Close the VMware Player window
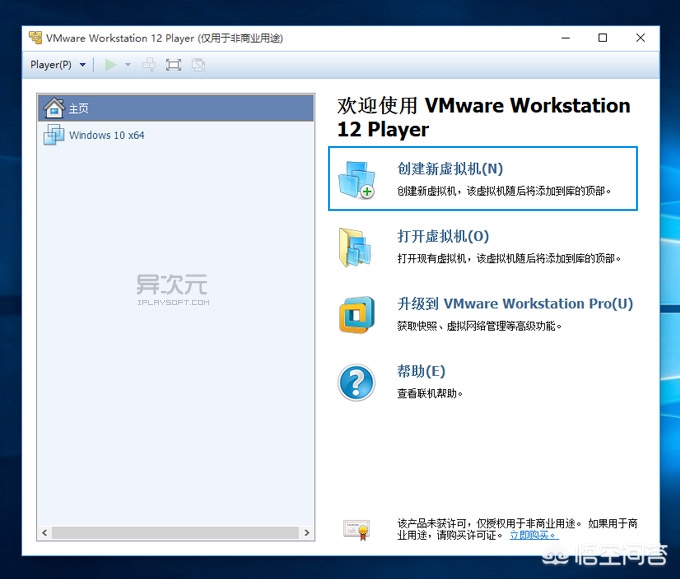The height and width of the screenshot is (579, 680). (x=641, y=38)
